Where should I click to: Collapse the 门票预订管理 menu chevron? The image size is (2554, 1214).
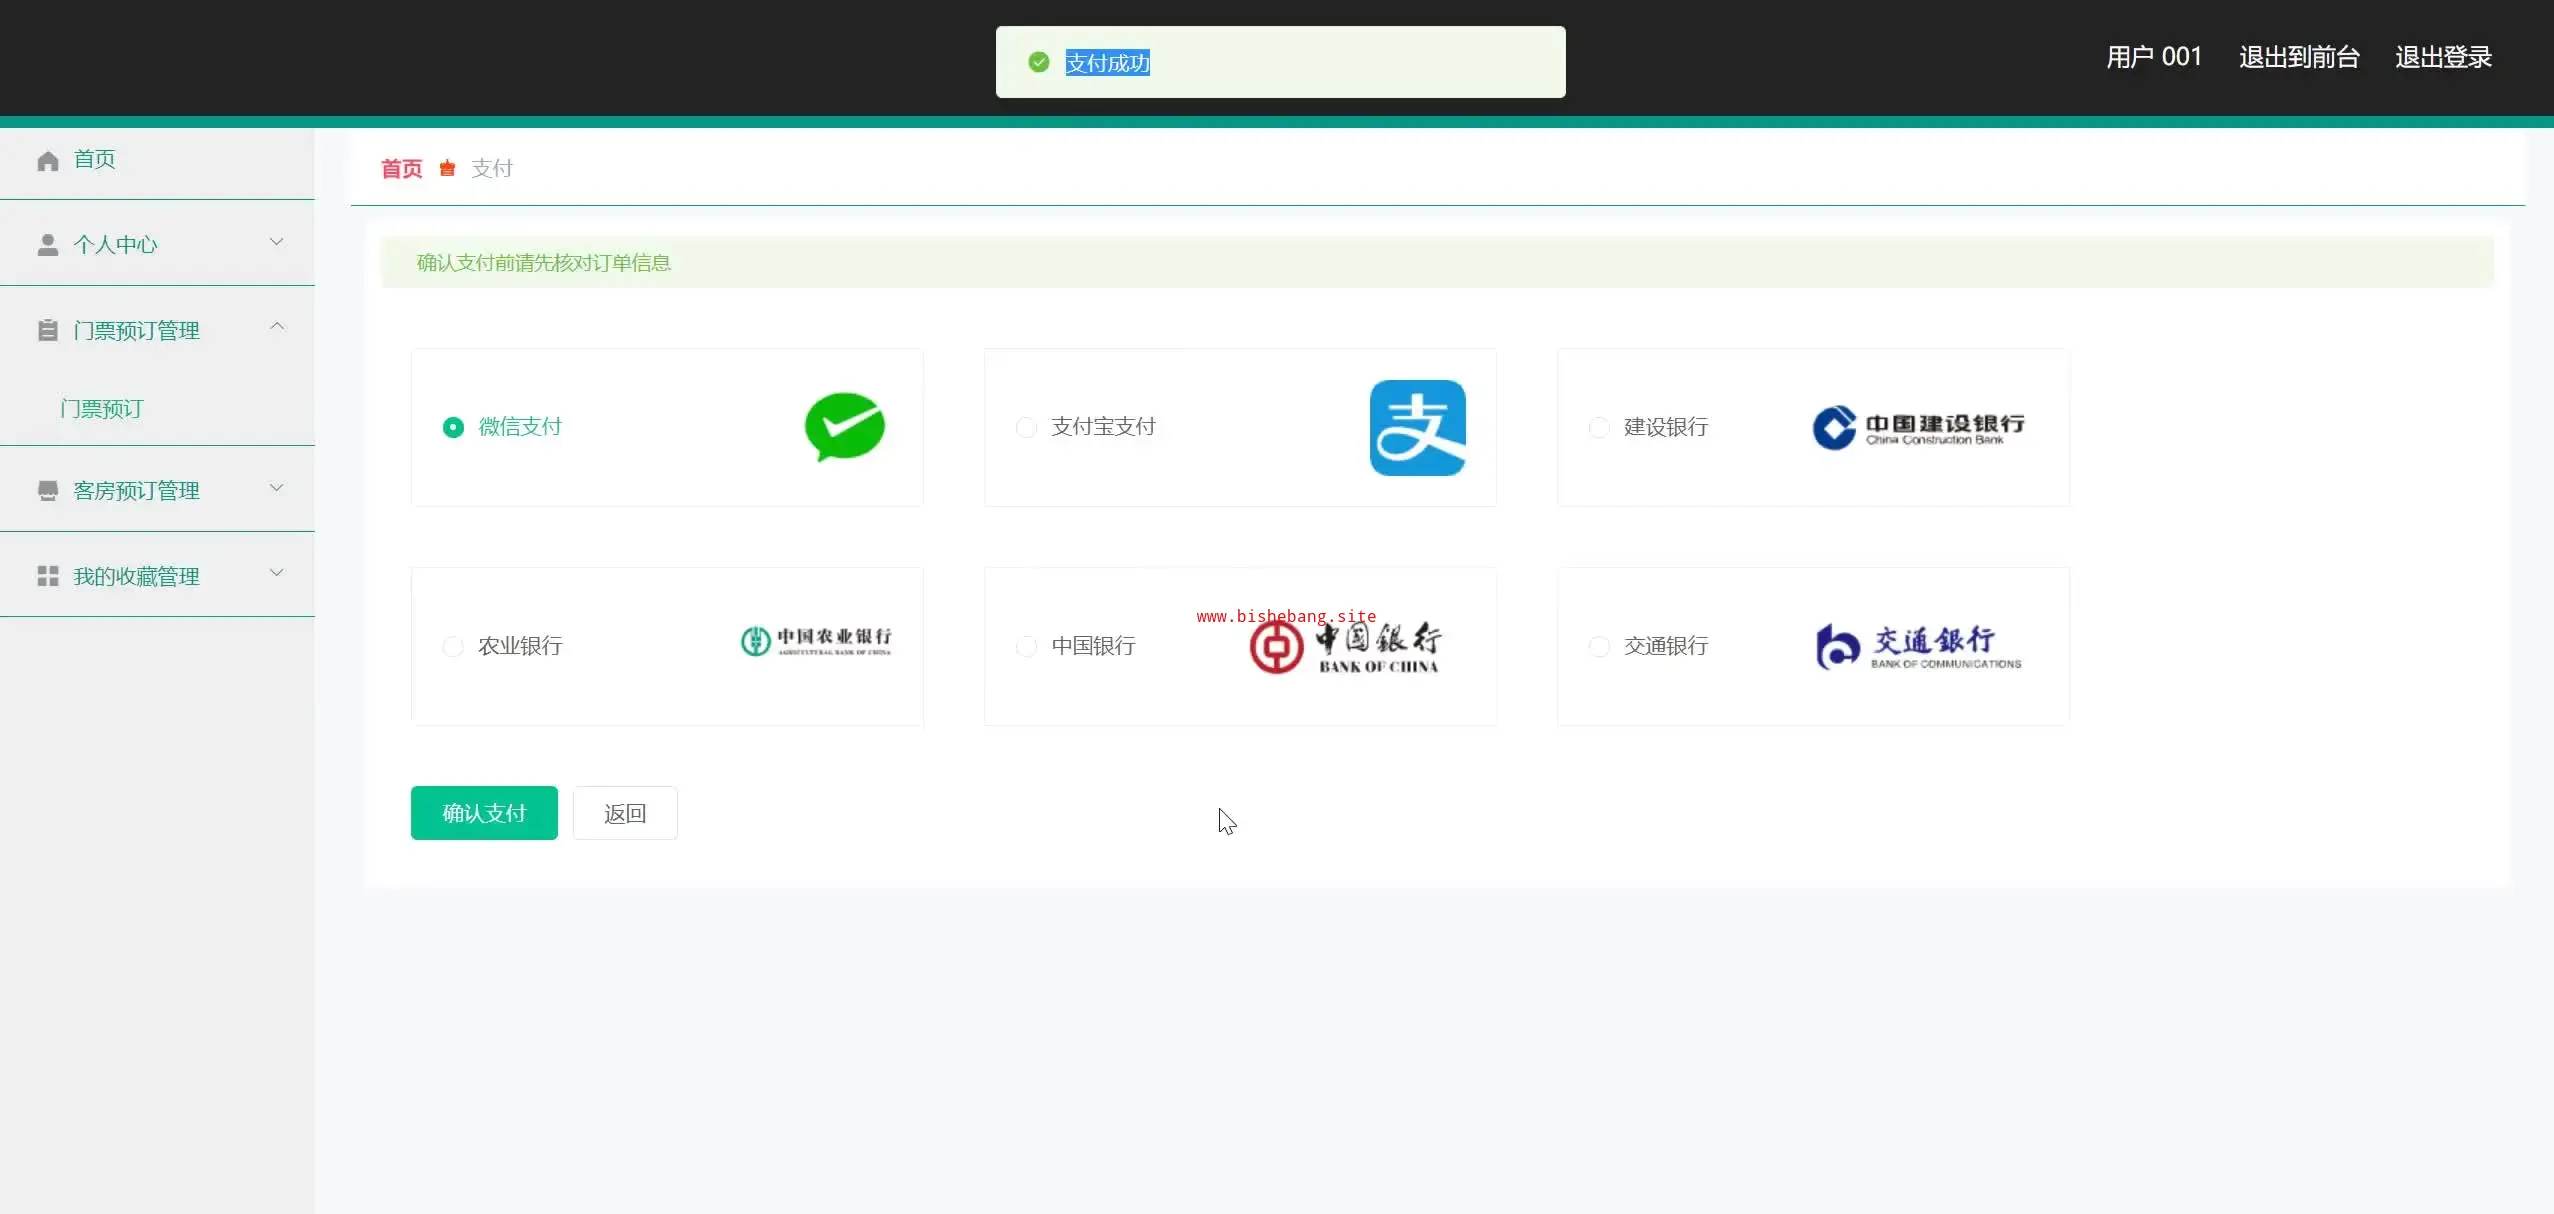tap(277, 327)
